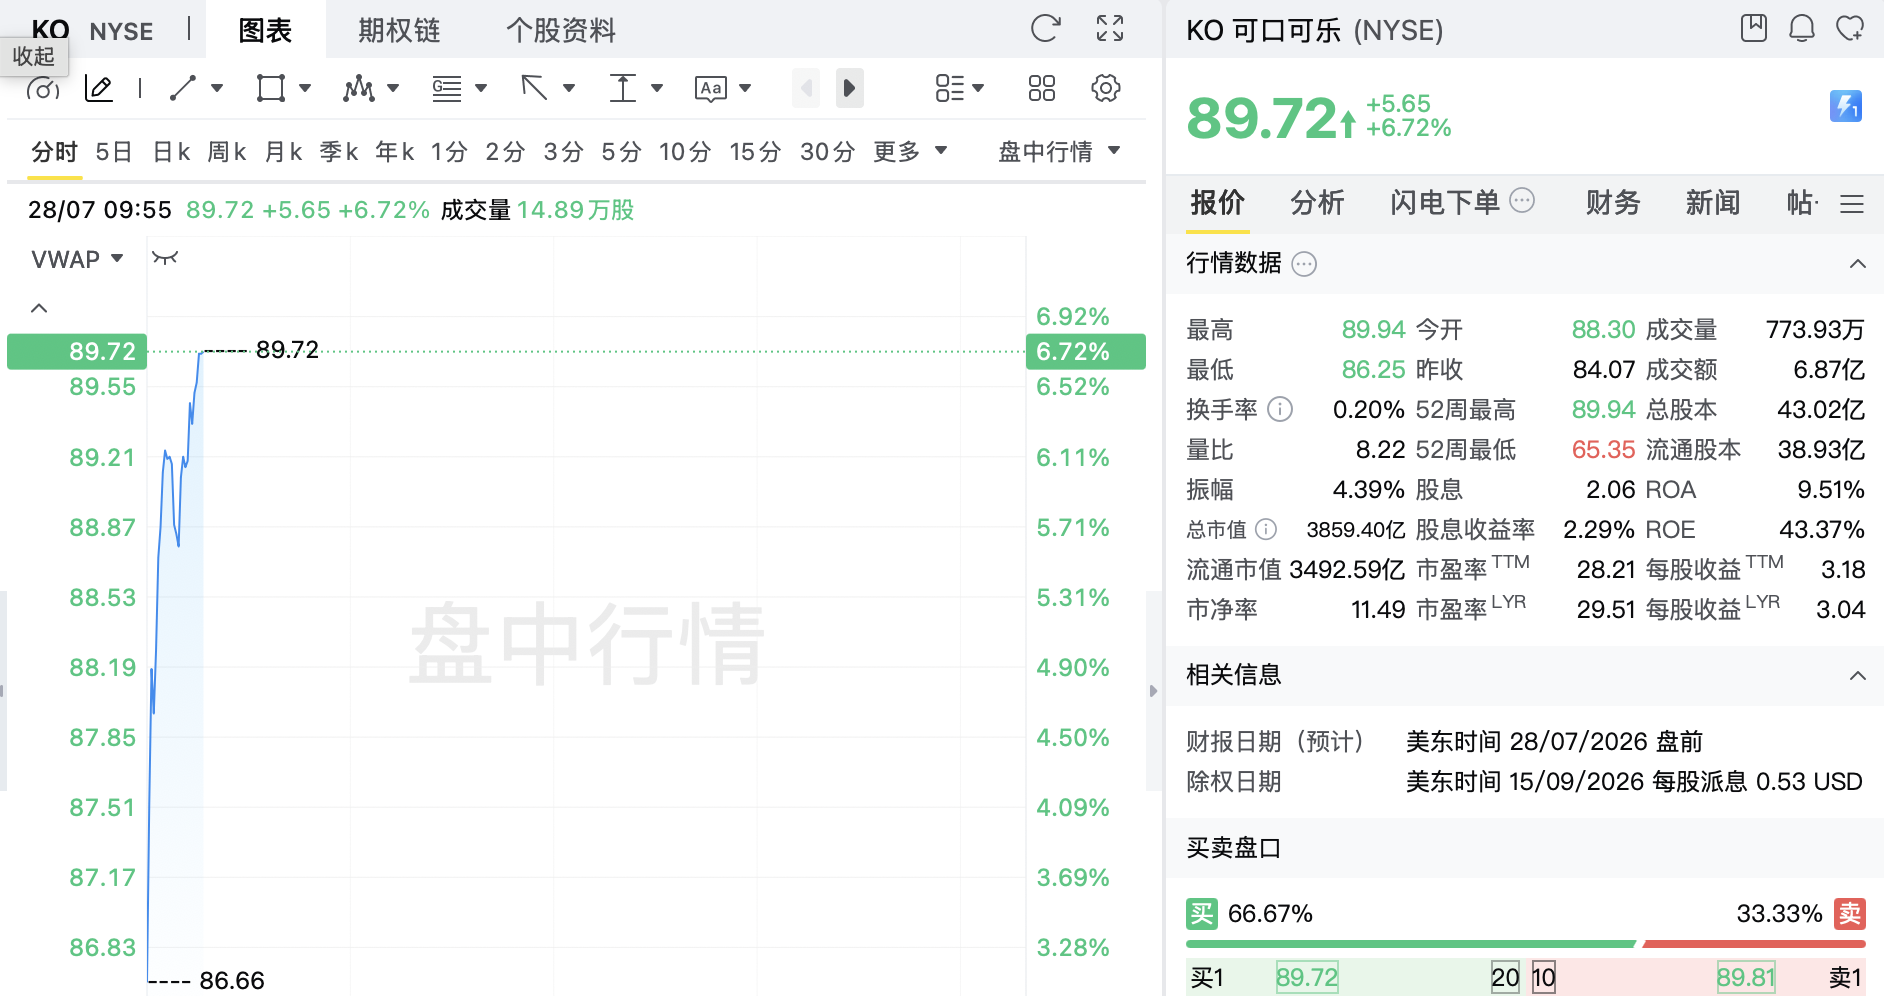The image size is (1884, 996).
Task: Select the trend line drawing tool
Action: pyautogui.click(x=182, y=88)
